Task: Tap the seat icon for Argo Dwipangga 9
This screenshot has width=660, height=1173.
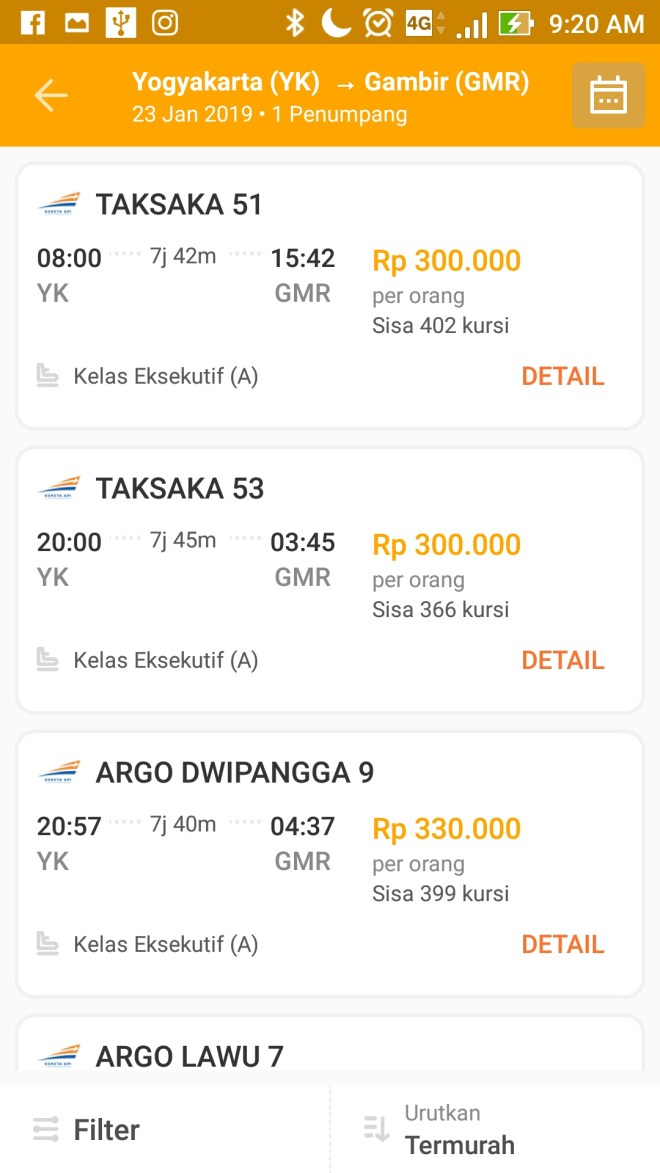Action: coord(47,944)
